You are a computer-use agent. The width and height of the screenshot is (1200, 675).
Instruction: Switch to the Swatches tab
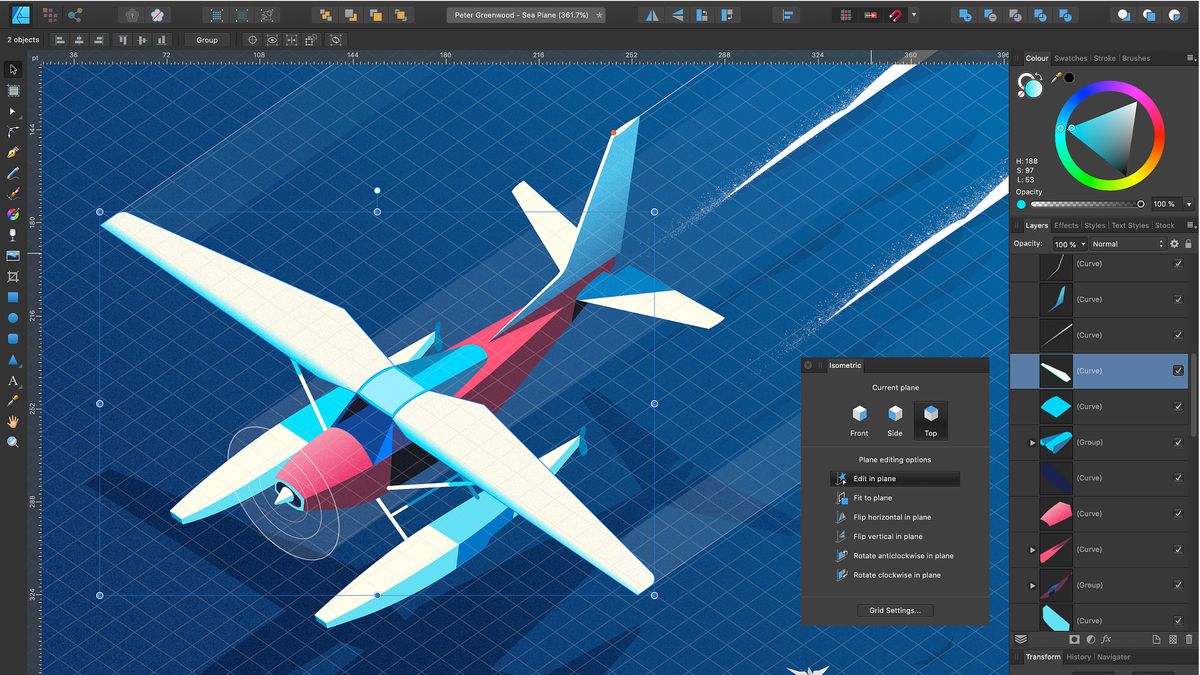pos(1070,58)
